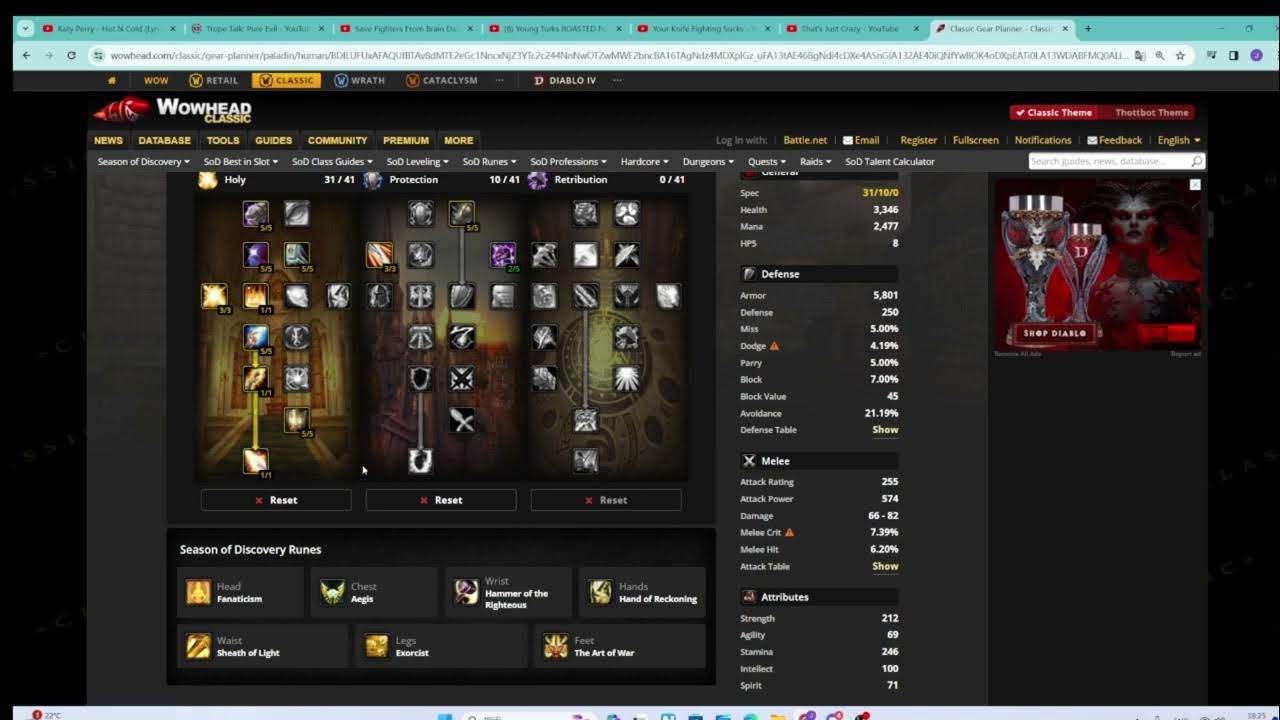Open the Notifications link
Screen dimensions: 1280x720
click(x=1042, y=140)
